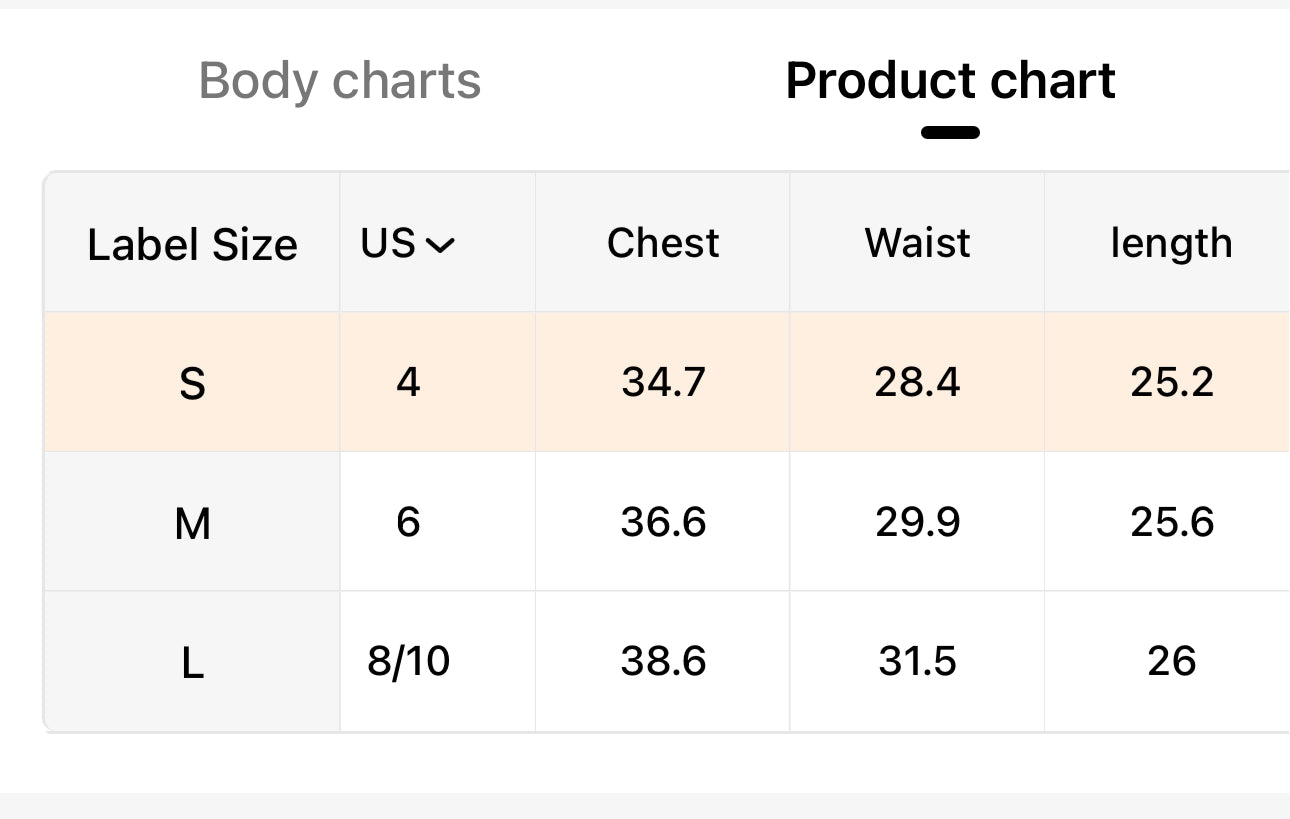Screen dimensions: 1290x819
Task: Click the 38.6 chest value
Action: 663,661
